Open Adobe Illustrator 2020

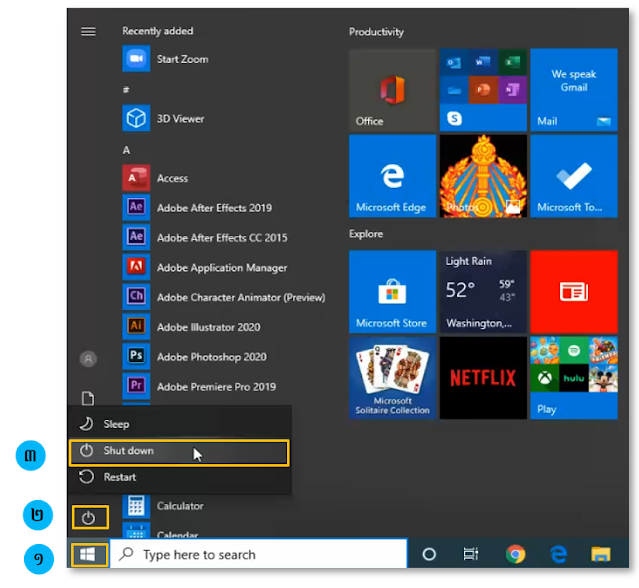192,327
